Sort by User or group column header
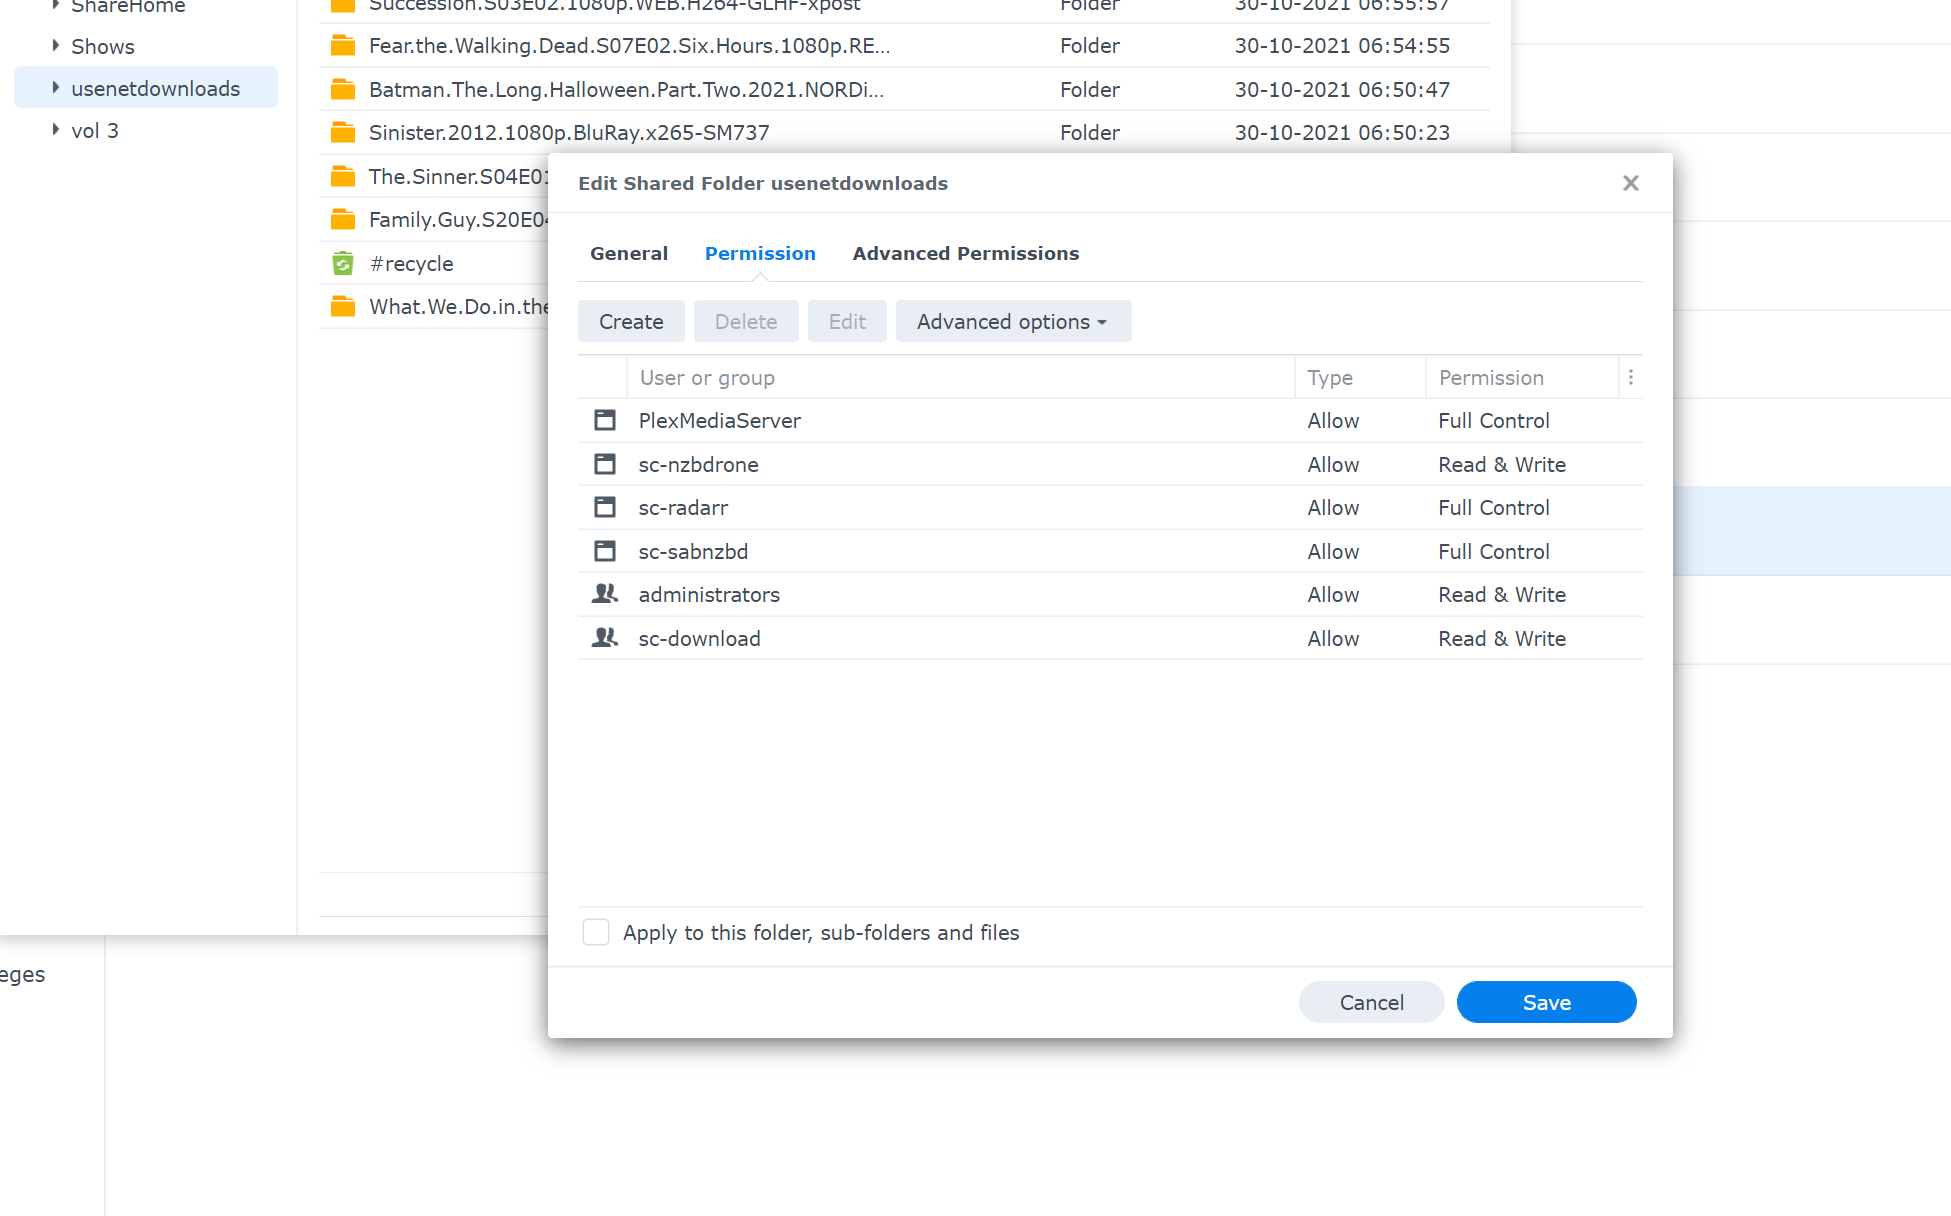 [x=707, y=378]
